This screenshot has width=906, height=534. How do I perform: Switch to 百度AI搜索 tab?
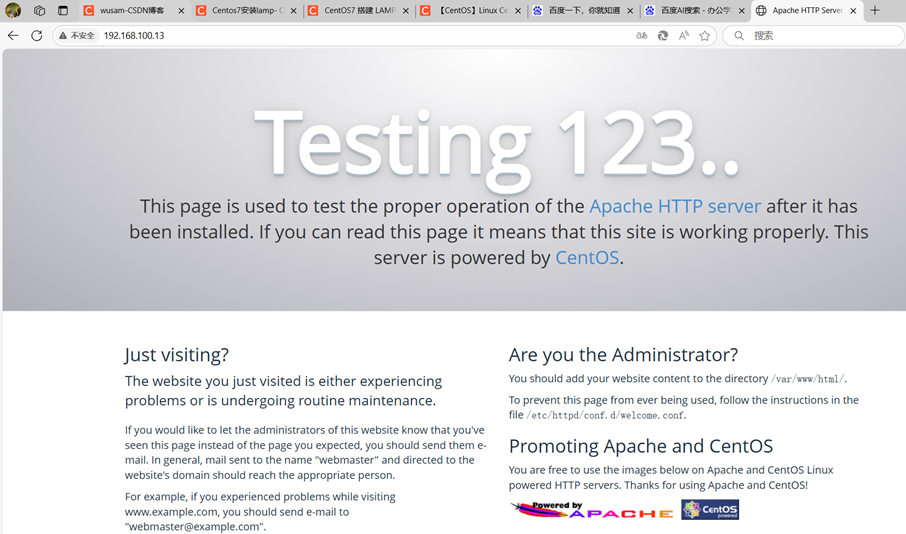pos(695,10)
